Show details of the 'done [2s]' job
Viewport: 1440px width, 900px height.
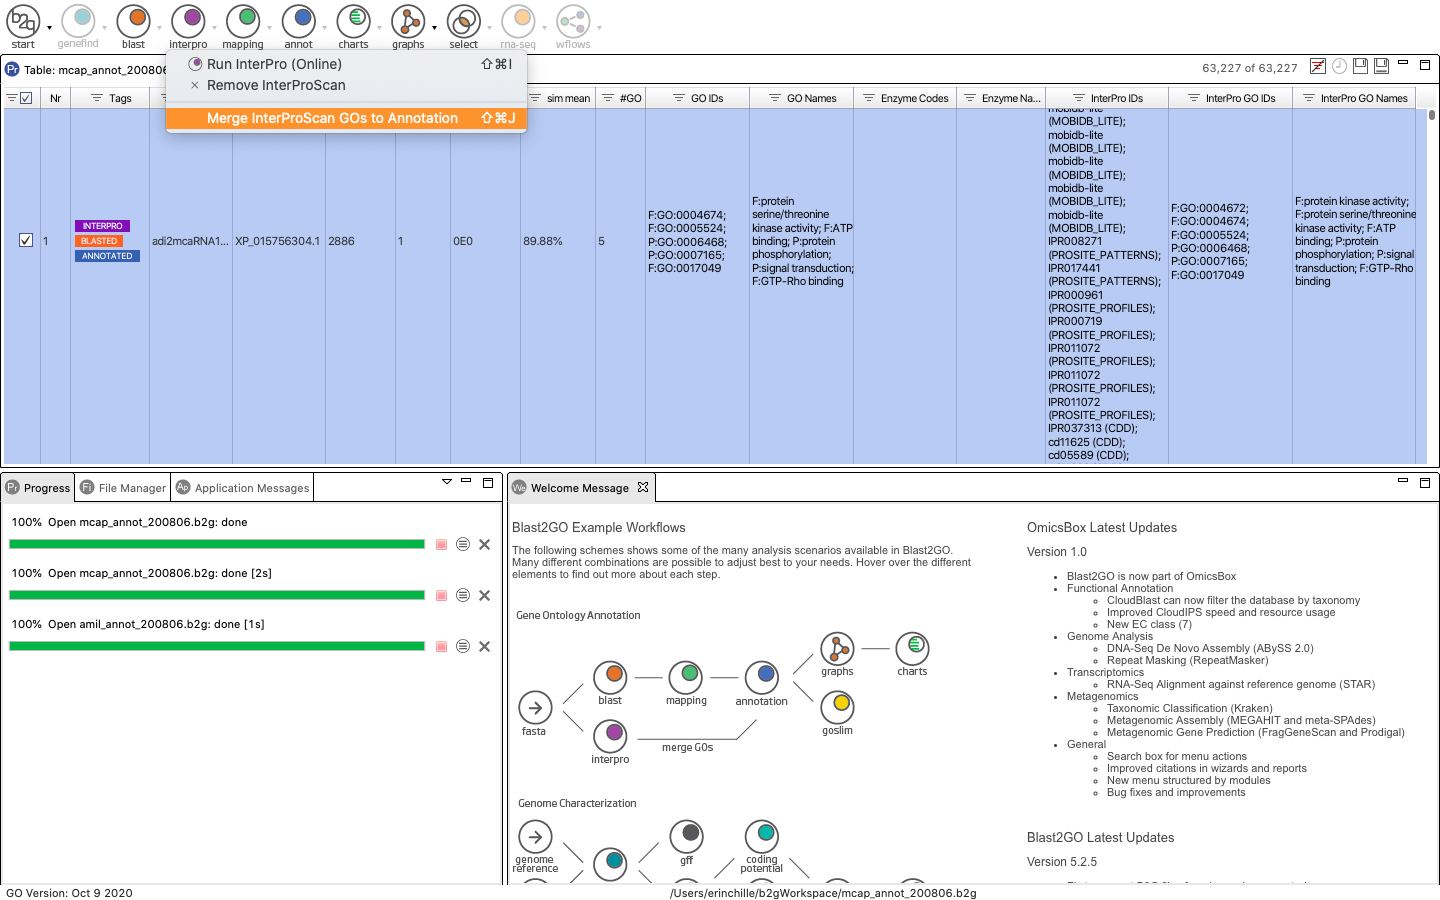pyautogui.click(x=463, y=596)
